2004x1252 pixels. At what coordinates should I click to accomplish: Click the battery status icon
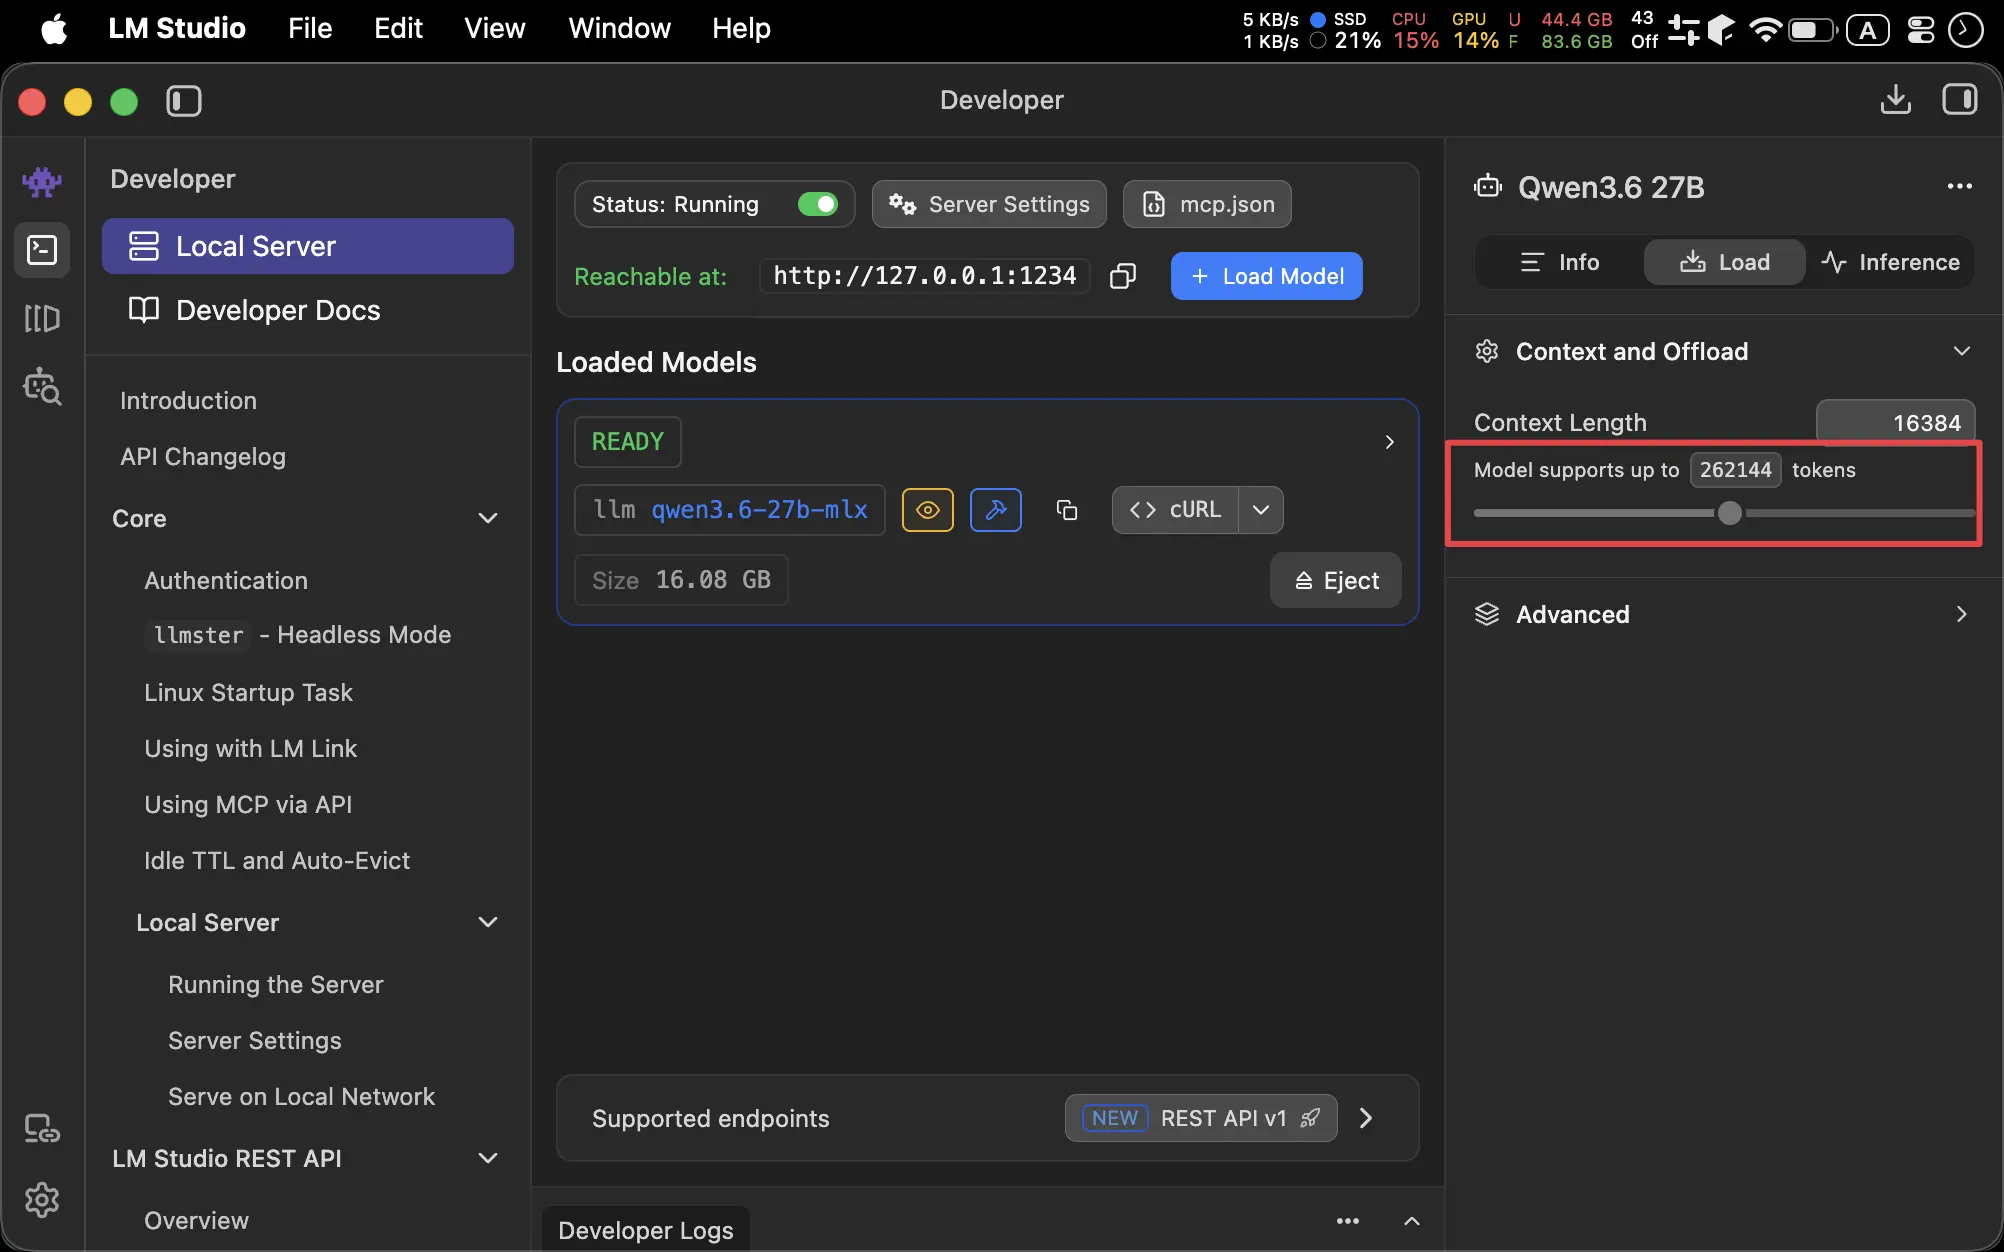[1812, 29]
